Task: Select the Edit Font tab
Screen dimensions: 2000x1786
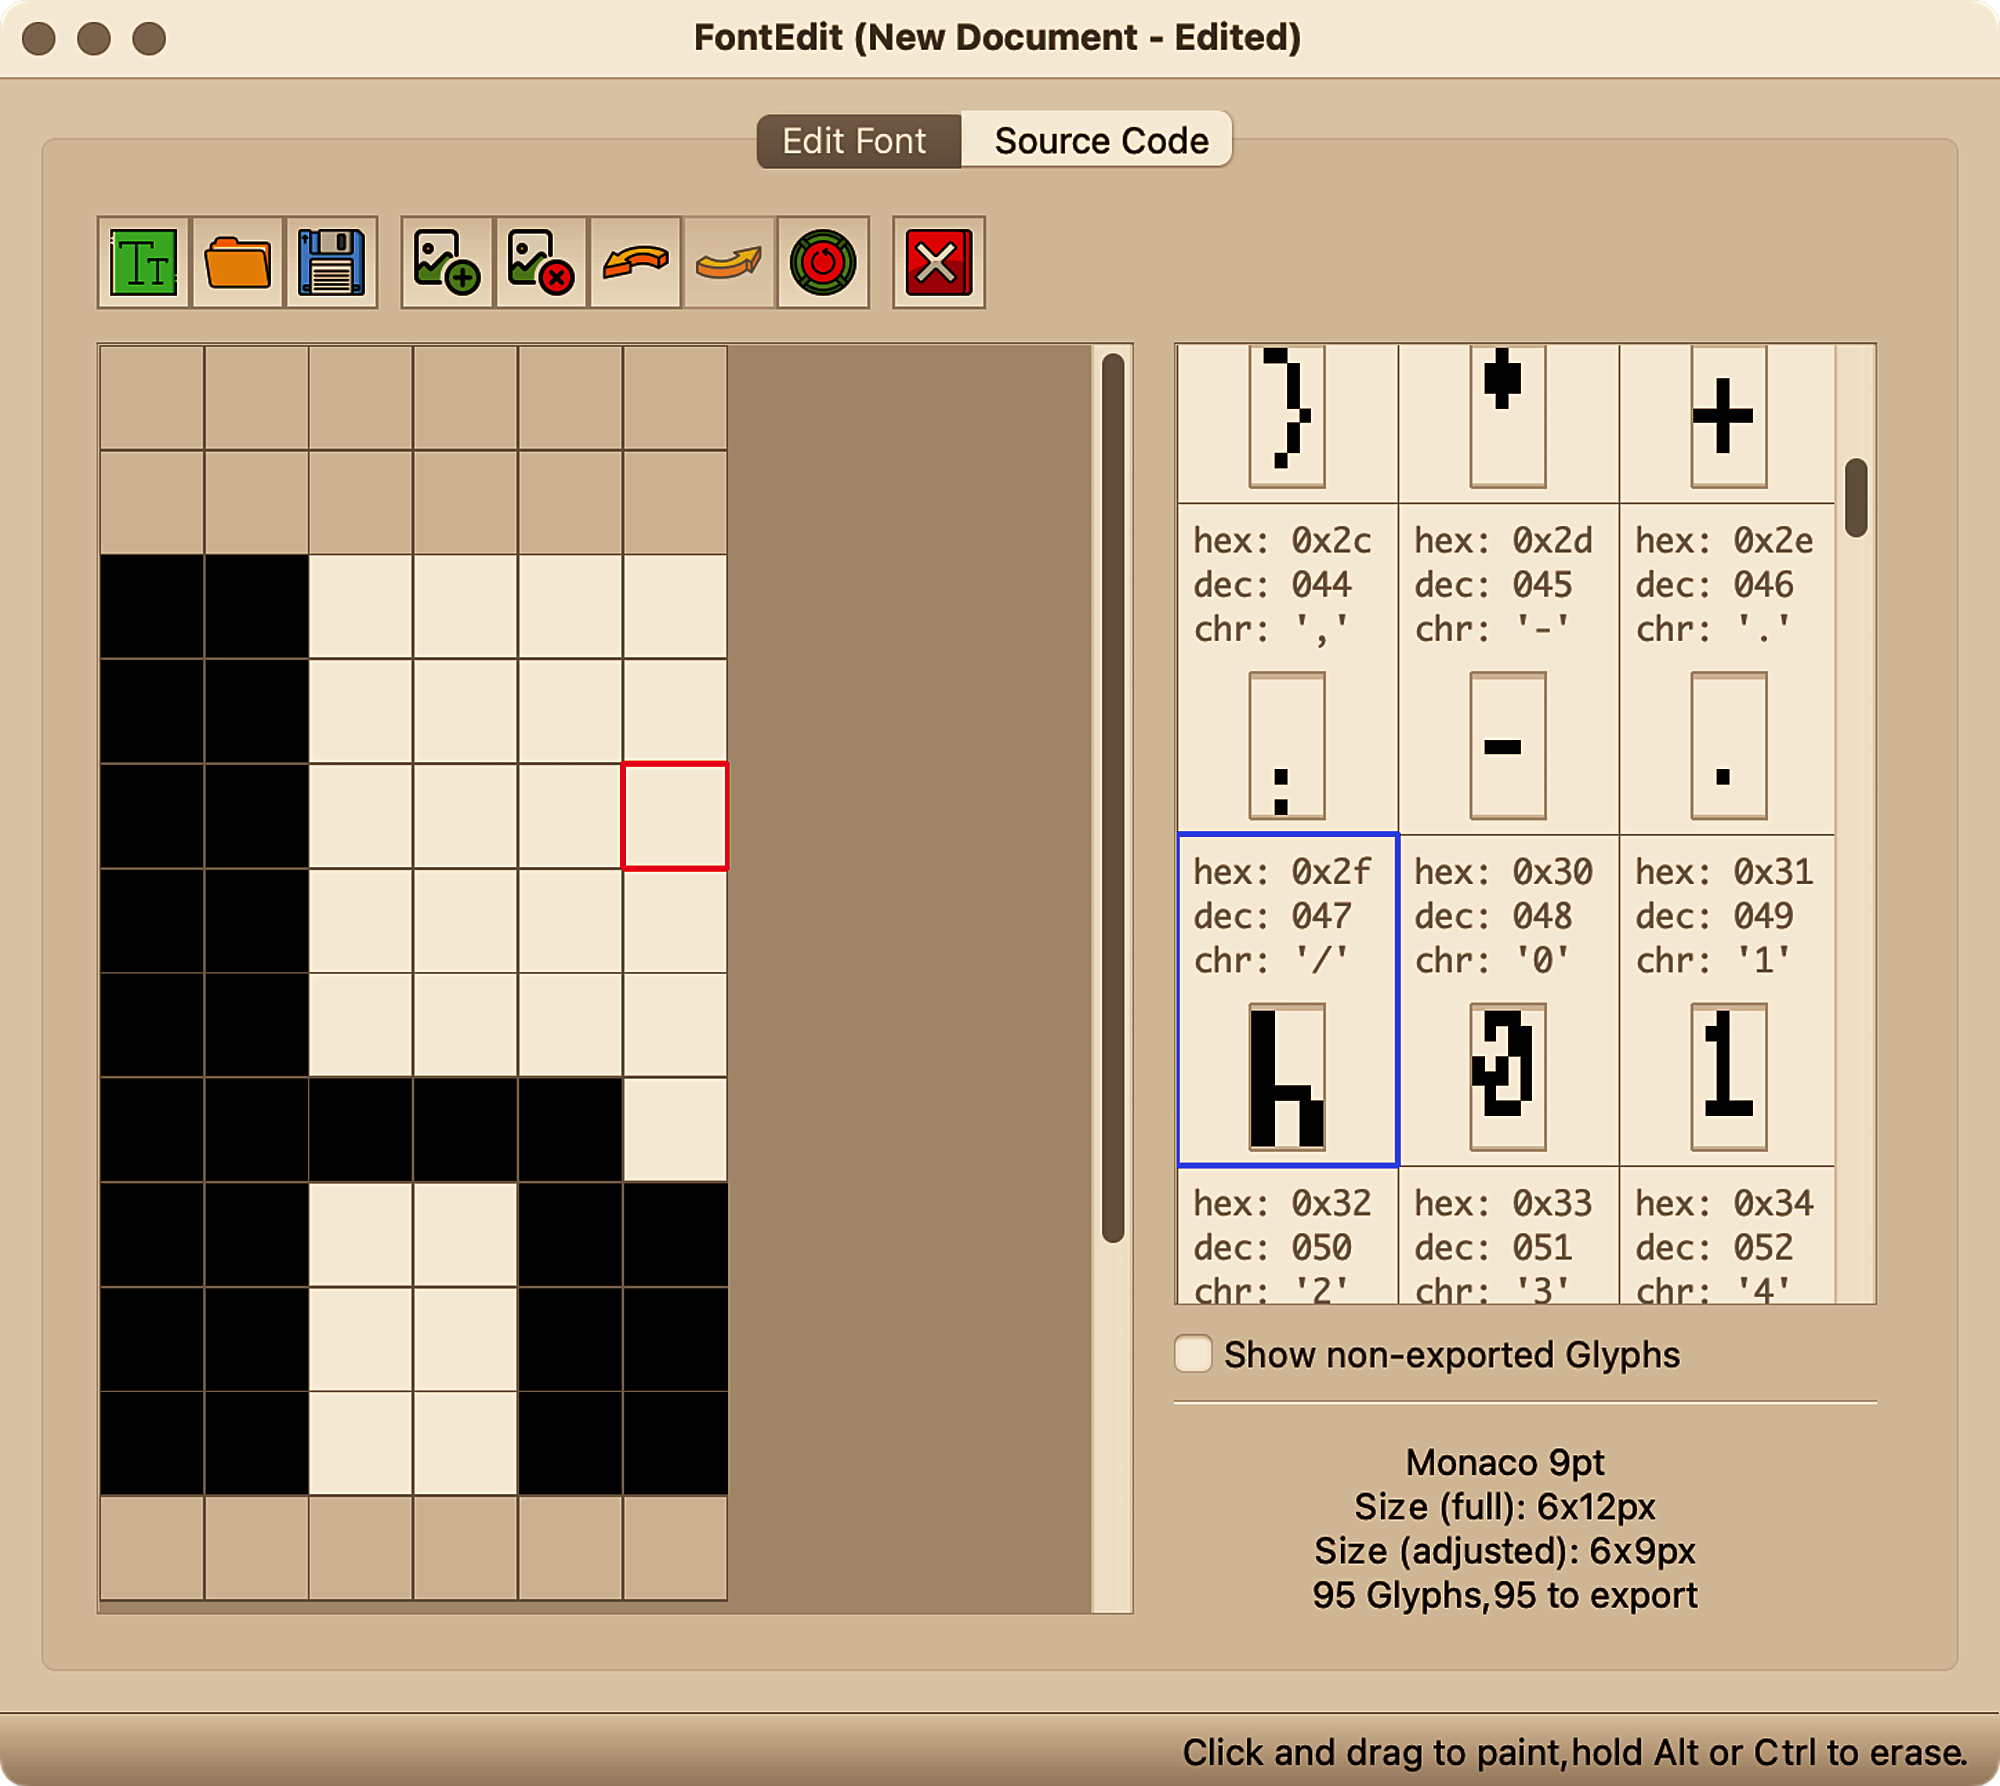Action: tap(858, 140)
